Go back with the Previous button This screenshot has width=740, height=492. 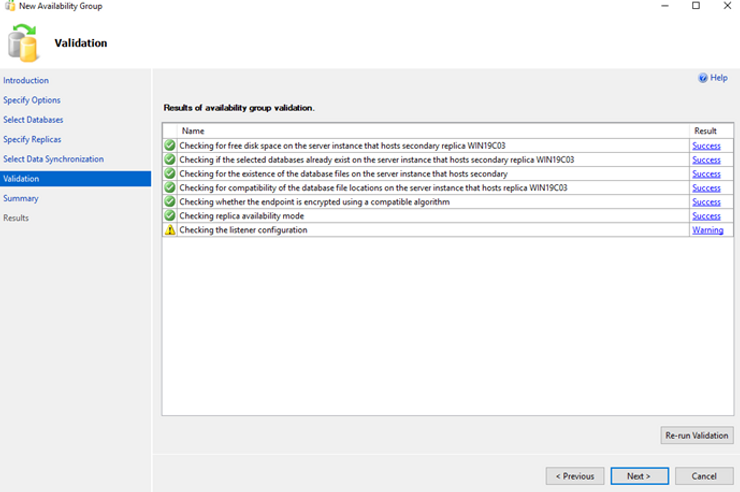(575, 476)
